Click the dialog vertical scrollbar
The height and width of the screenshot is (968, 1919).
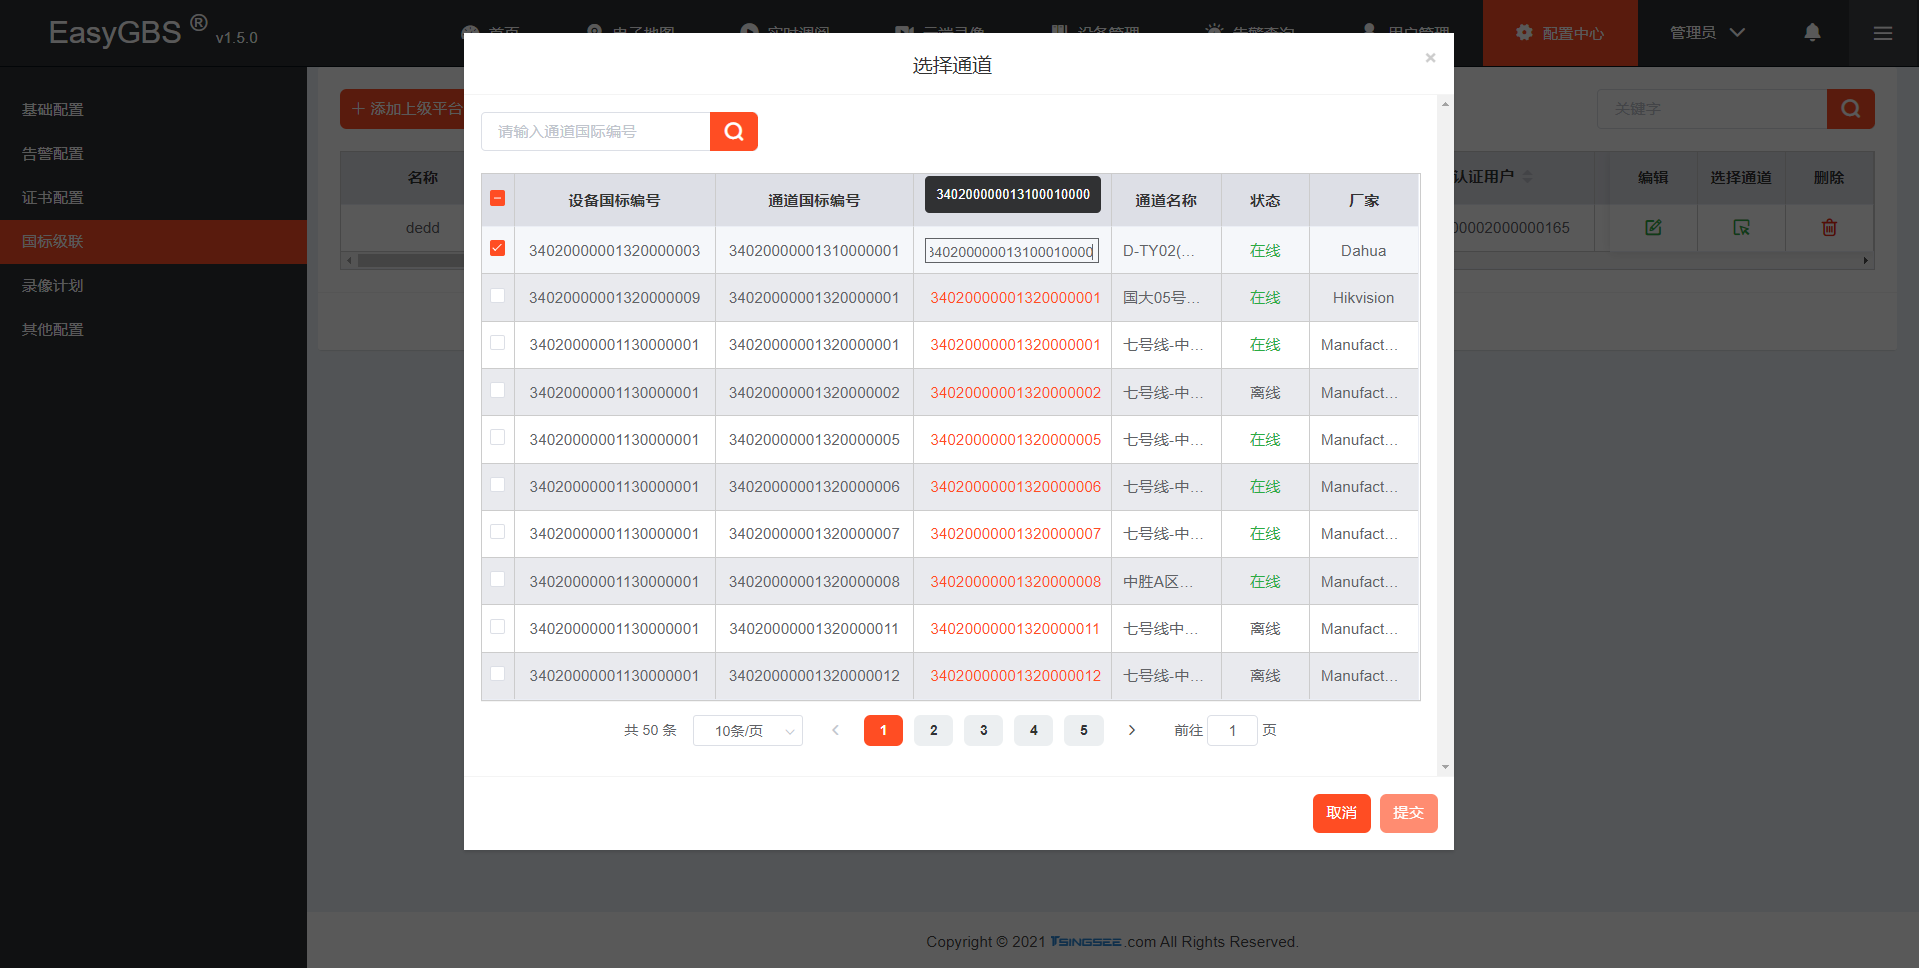click(x=1445, y=435)
